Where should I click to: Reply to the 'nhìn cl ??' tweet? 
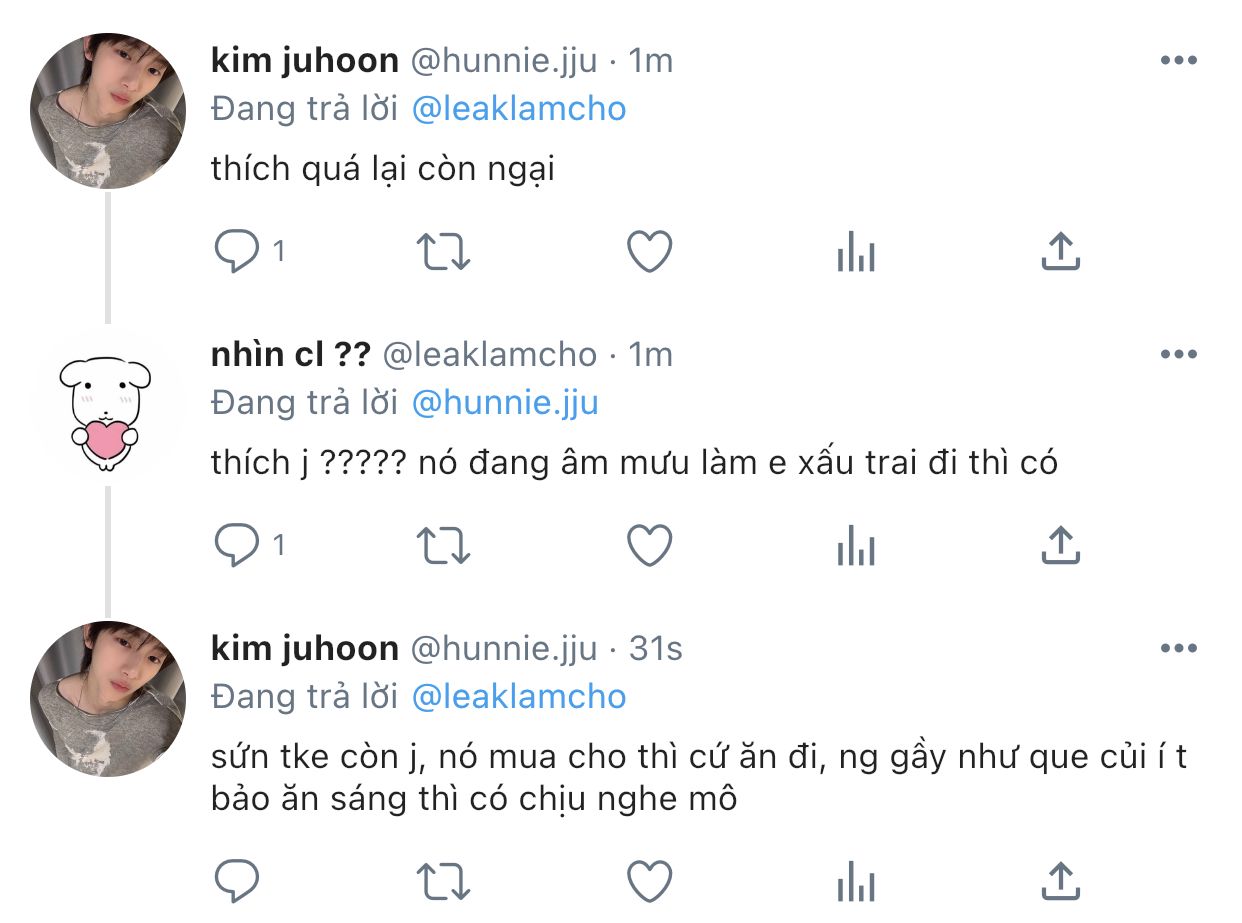pos(238,546)
